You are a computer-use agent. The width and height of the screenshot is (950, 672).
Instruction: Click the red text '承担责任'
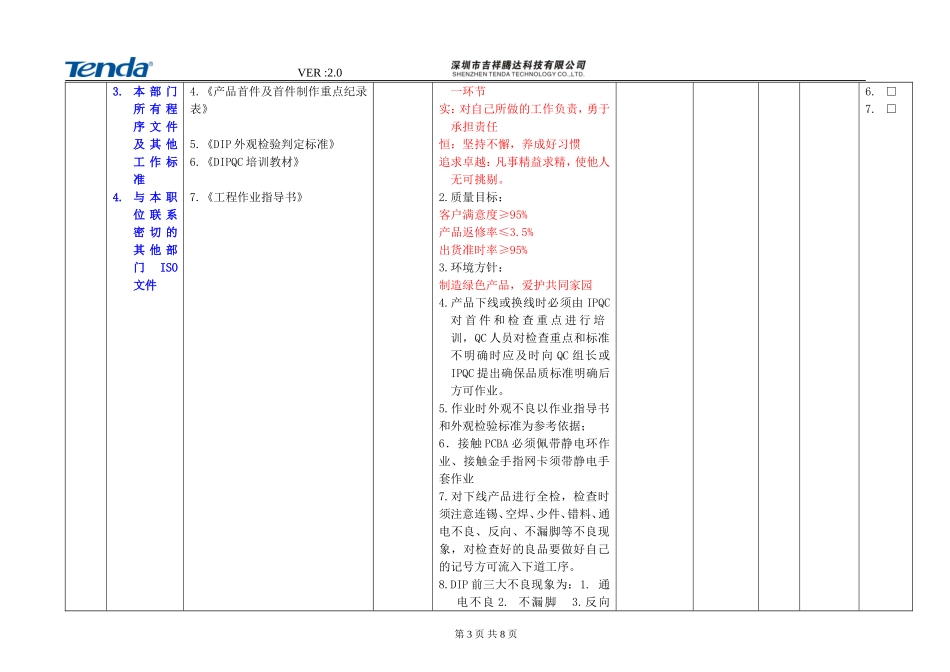[474, 127]
